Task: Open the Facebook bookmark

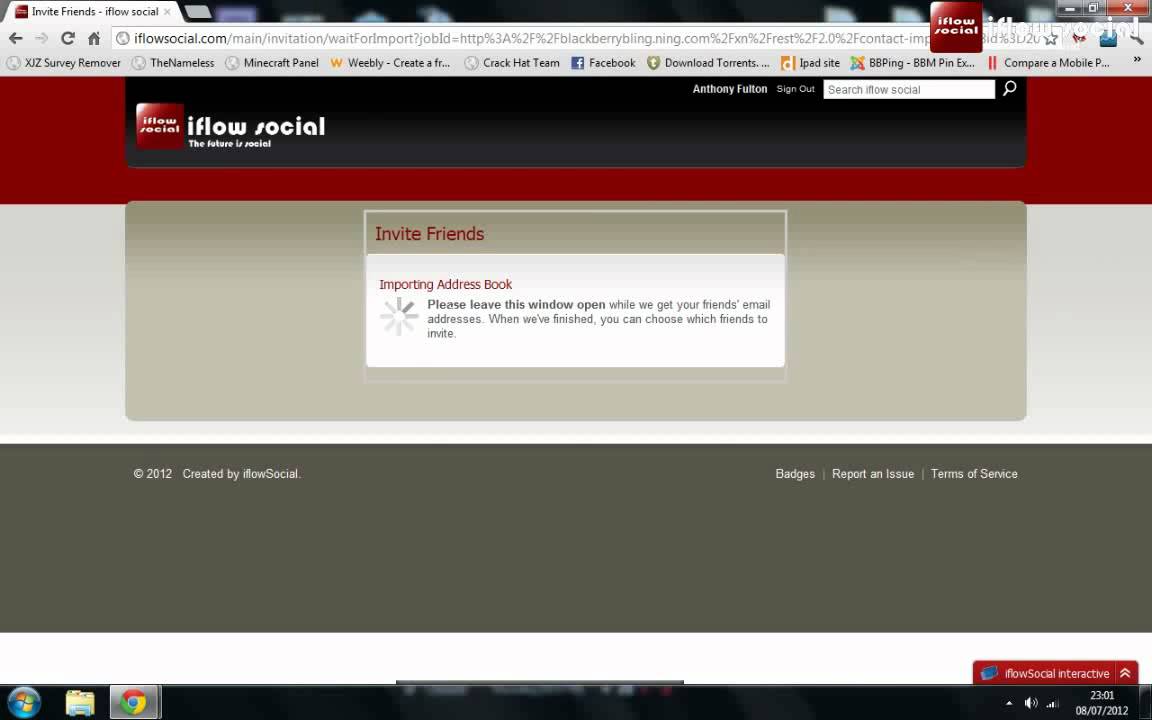Action: [603, 63]
